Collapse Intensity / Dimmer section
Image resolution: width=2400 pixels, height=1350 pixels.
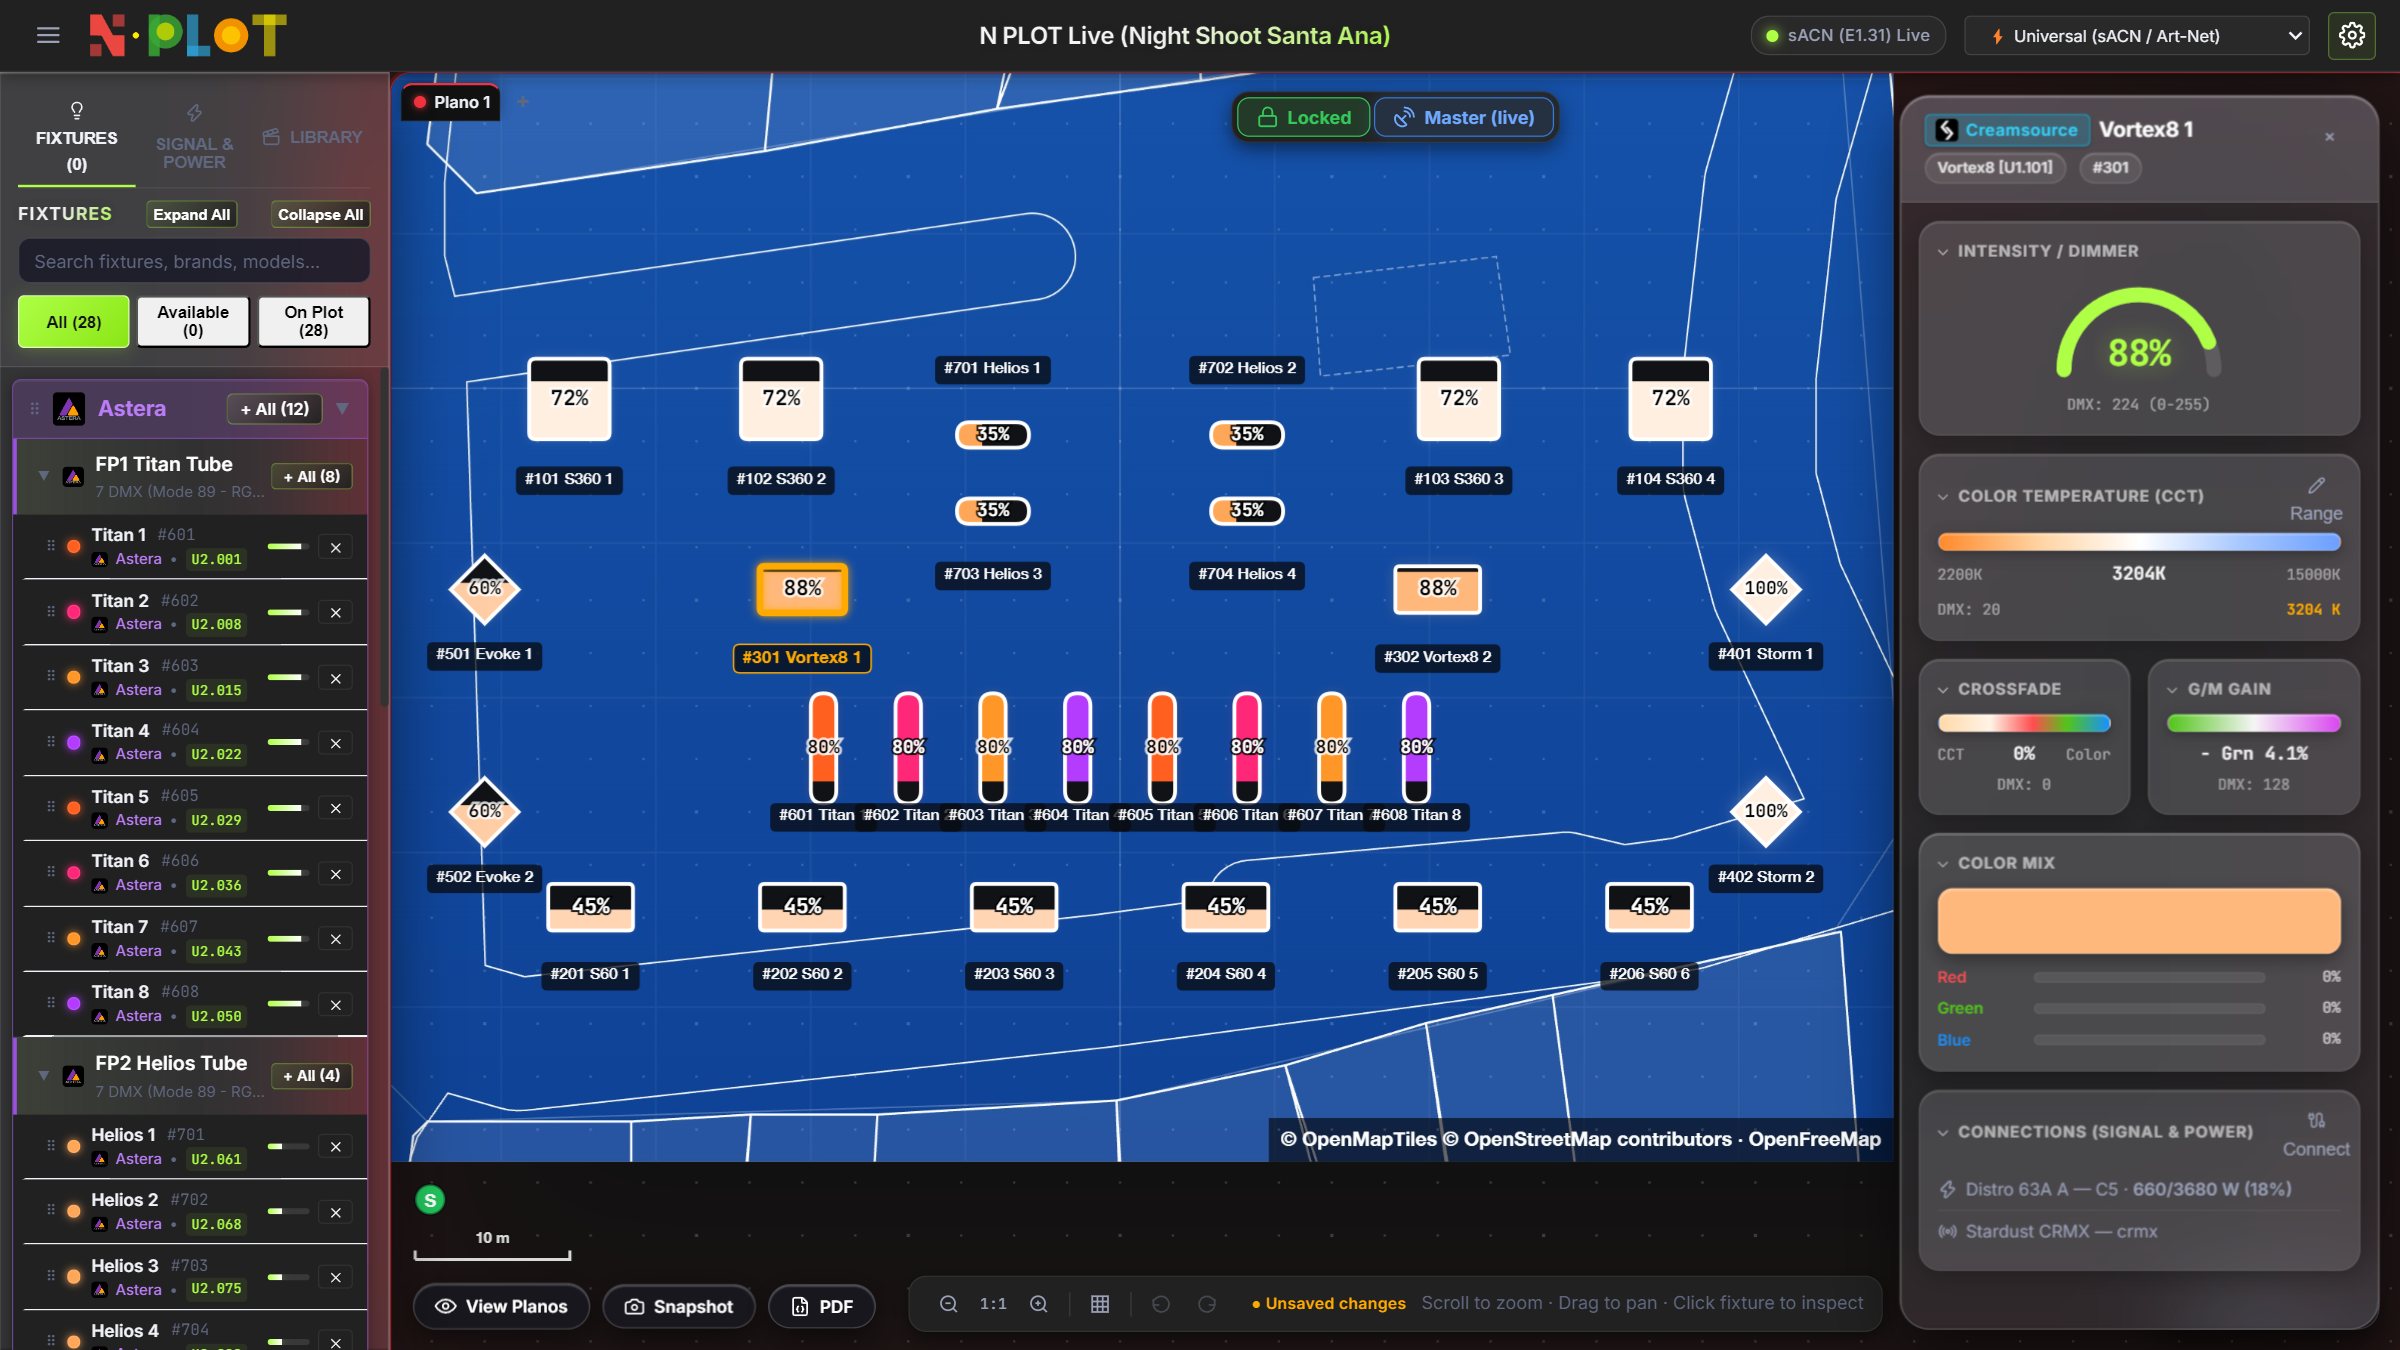pyautogui.click(x=1943, y=252)
